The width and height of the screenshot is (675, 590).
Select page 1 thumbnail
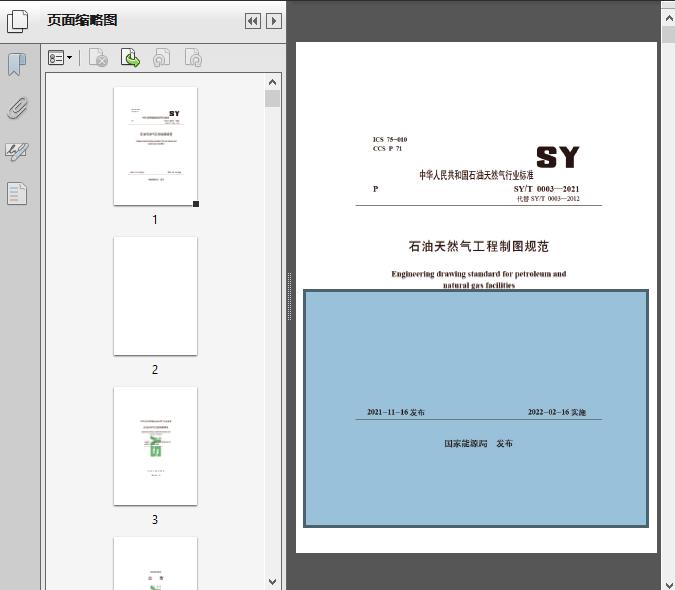click(155, 146)
